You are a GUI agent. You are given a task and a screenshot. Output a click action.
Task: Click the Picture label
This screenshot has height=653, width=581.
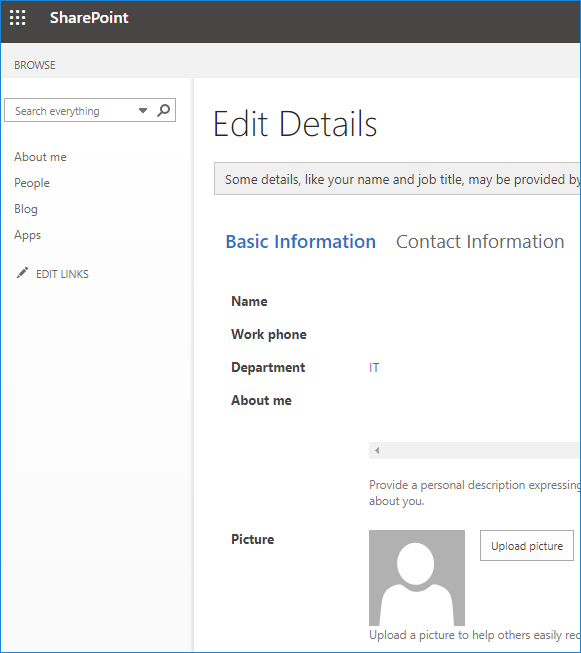253,539
